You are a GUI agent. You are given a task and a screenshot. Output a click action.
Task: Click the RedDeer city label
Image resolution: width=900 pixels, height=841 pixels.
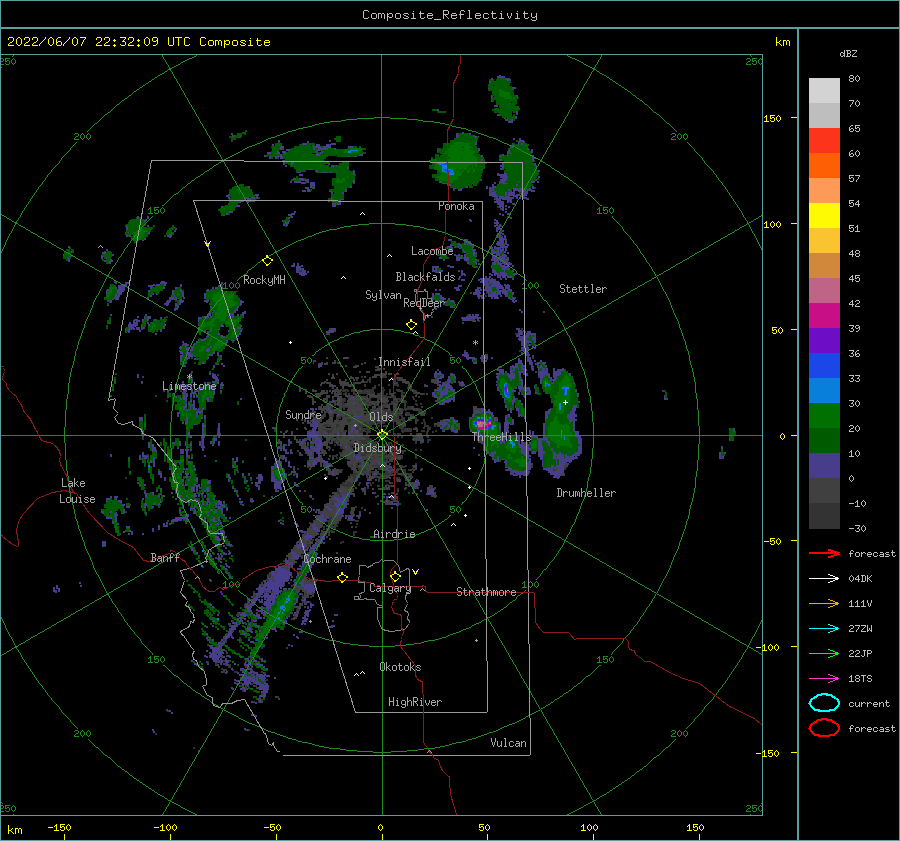(x=424, y=303)
